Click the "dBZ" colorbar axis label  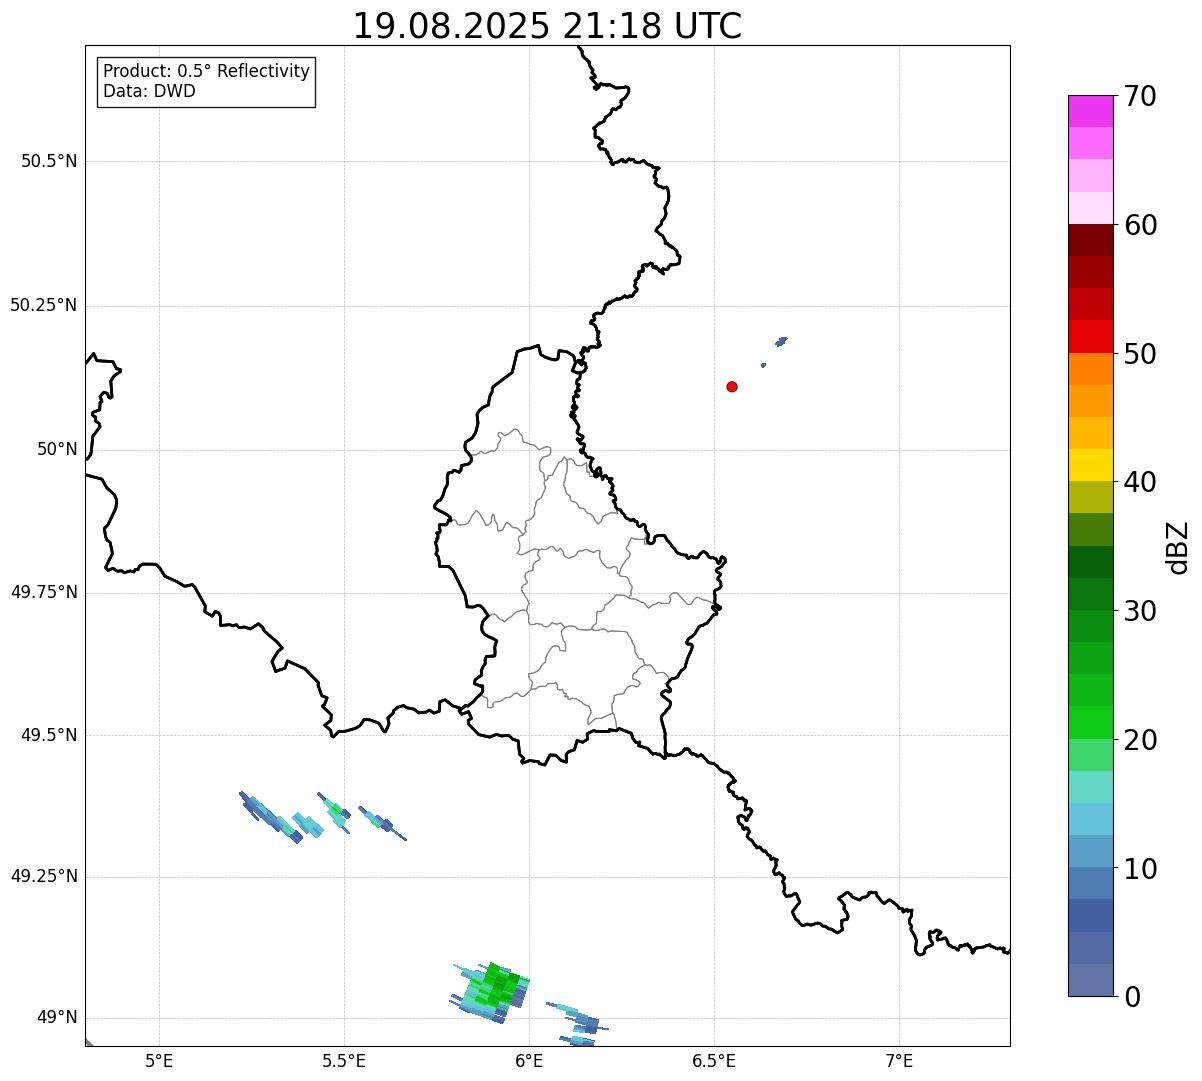pyautogui.click(x=1179, y=546)
